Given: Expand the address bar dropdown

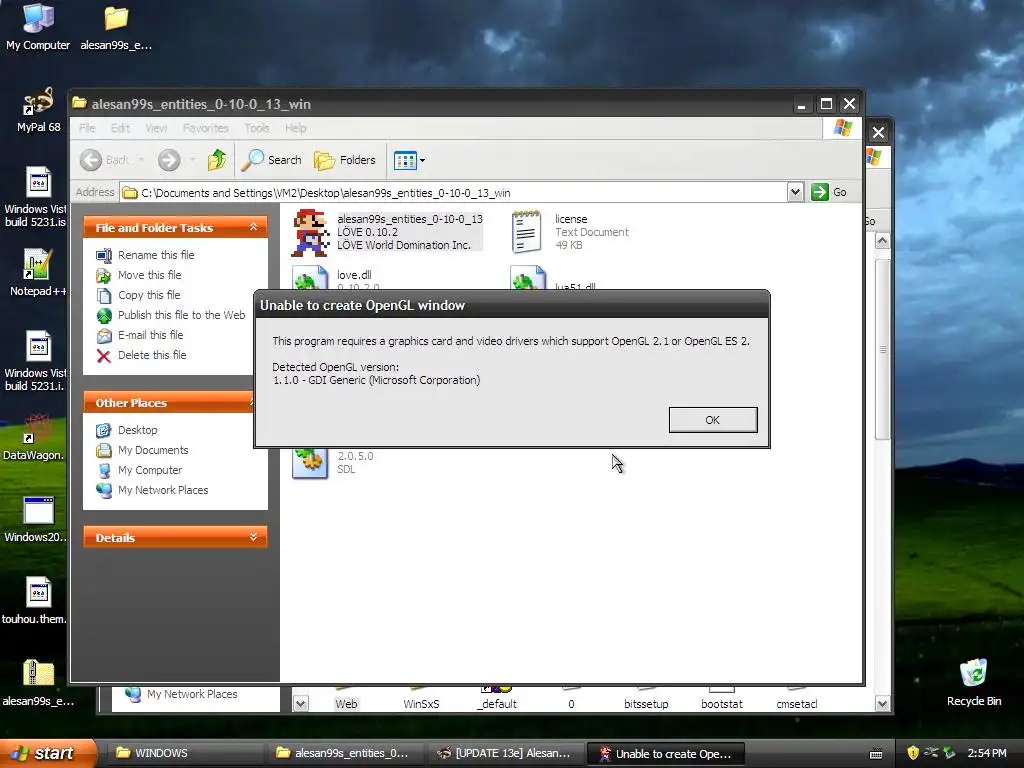Looking at the screenshot, I should [x=795, y=192].
